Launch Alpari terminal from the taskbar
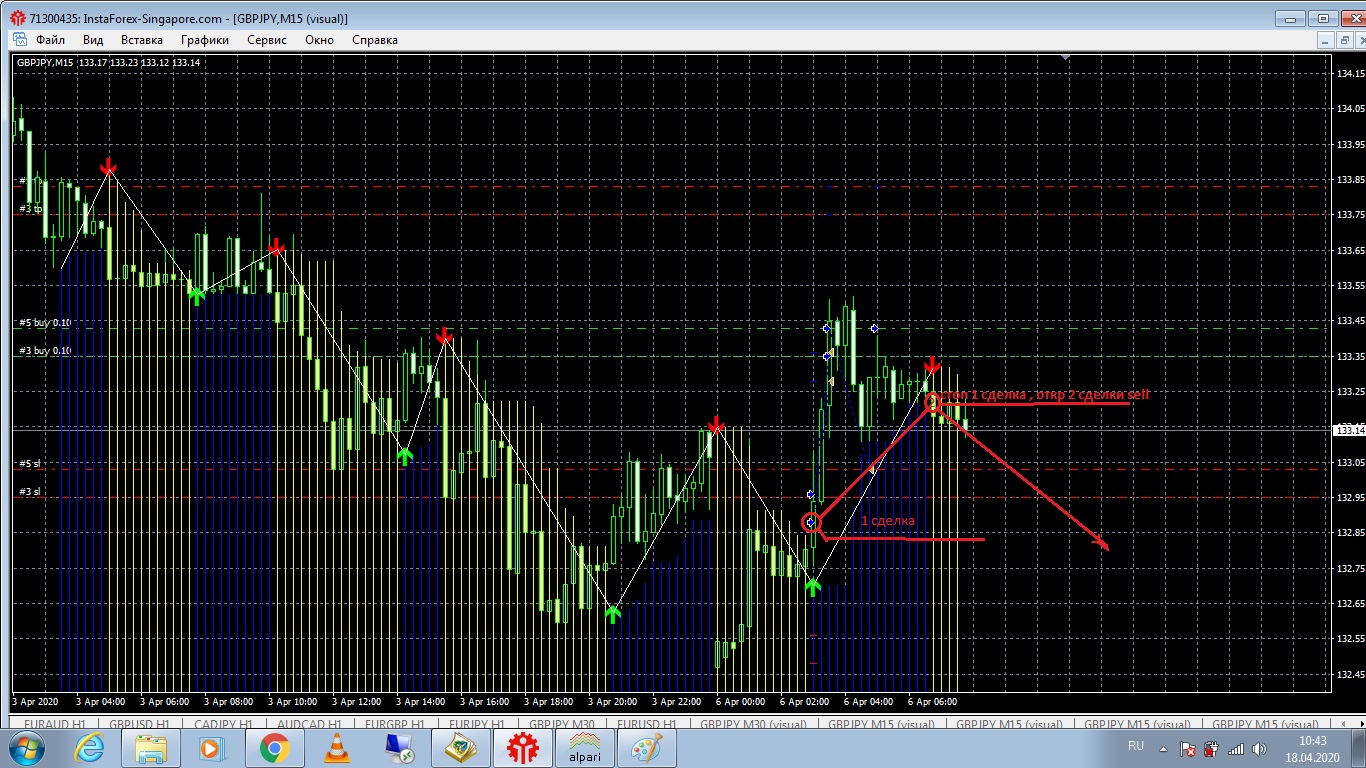1366x768 pixels. coord(584,747)
